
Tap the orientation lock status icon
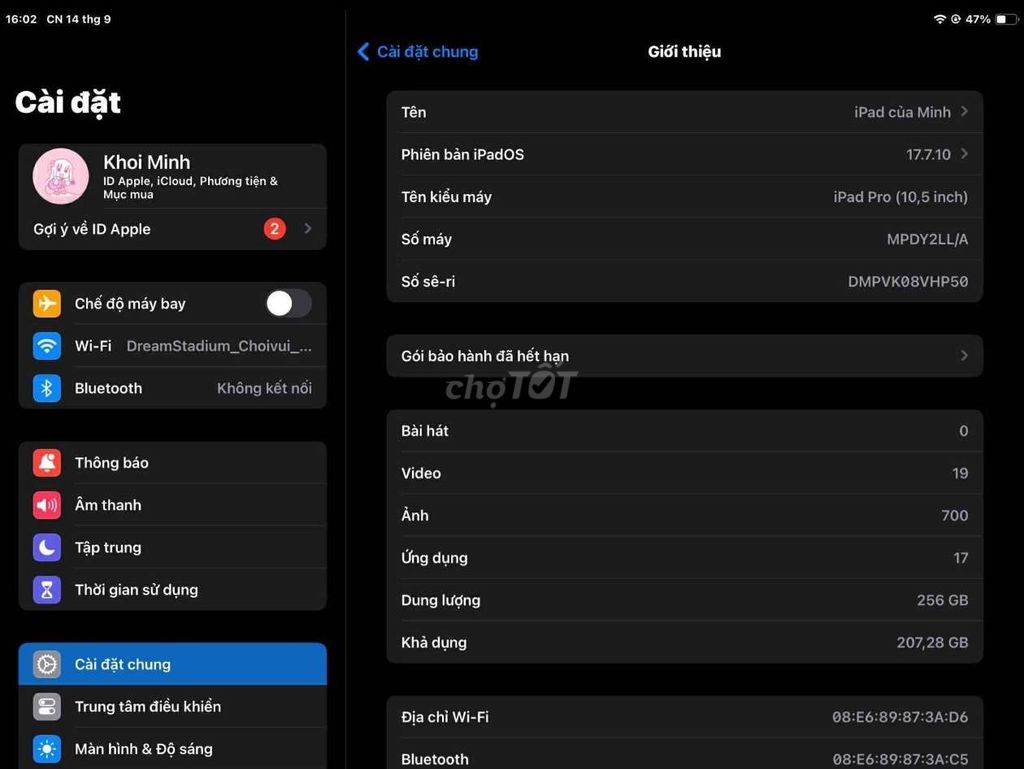[x=956, y=19]
